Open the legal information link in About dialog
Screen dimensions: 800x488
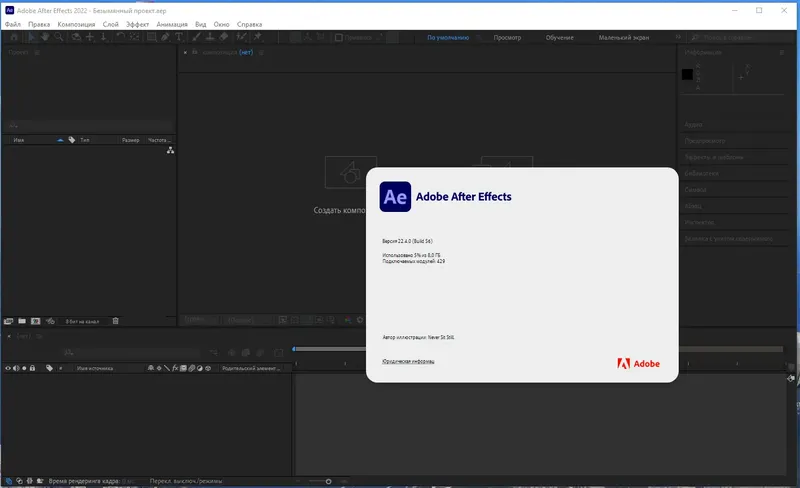(408, 361)
